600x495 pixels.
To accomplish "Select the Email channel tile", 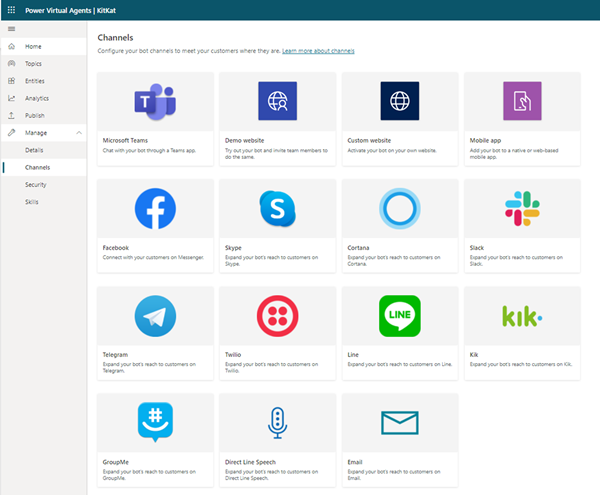I will pyautogui.click(x=399, y=424).
